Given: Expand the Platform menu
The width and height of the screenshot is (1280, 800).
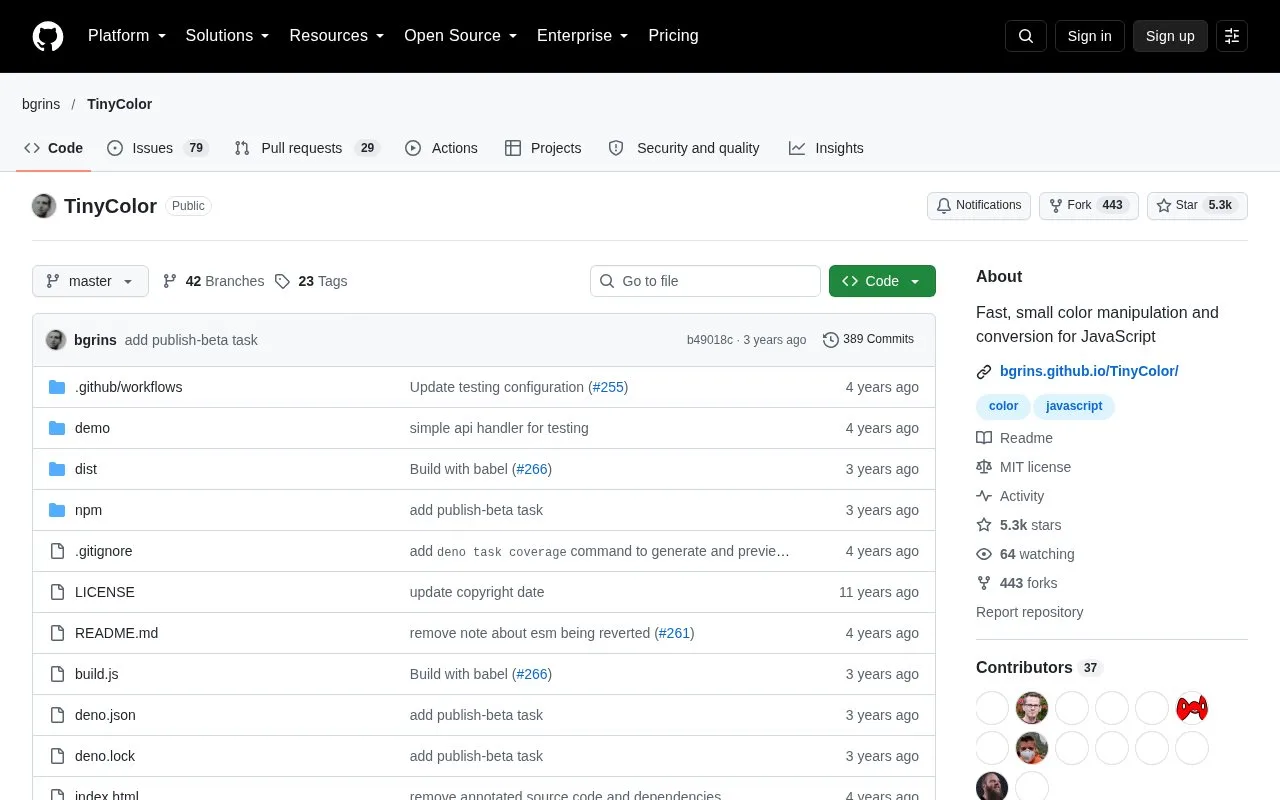Looking at the screenshot, I should (x=127, y=36).
